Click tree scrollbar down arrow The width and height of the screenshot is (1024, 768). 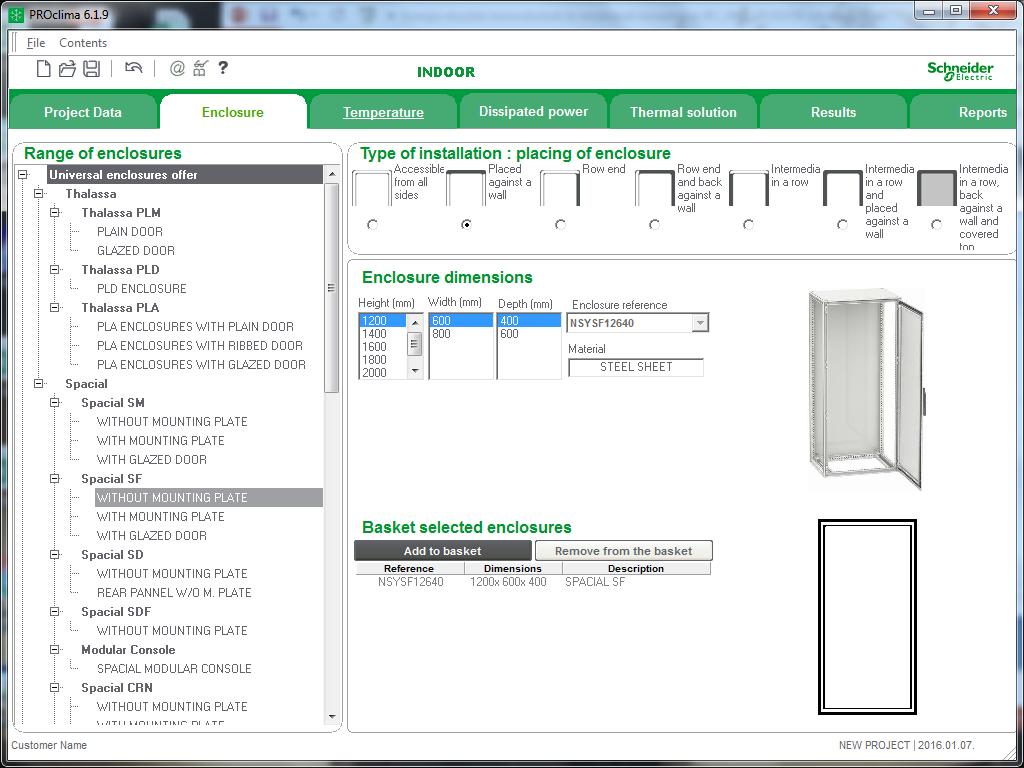point(332,716)
